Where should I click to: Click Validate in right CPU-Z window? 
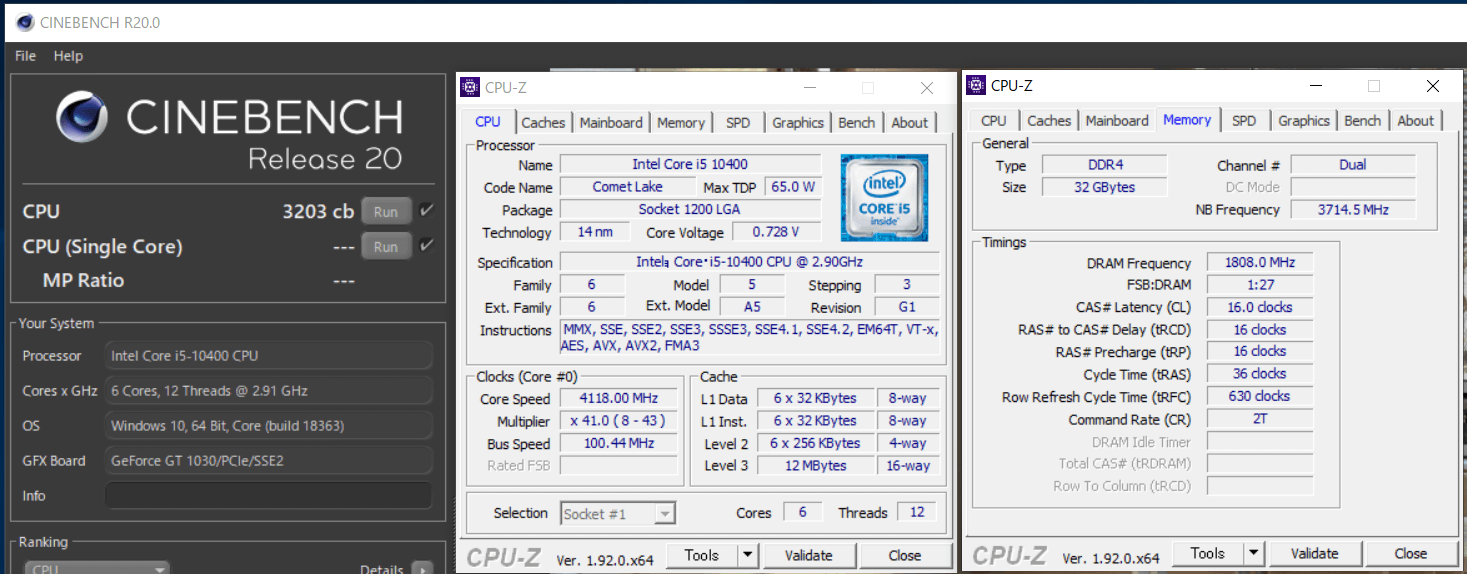(1314, 553)
